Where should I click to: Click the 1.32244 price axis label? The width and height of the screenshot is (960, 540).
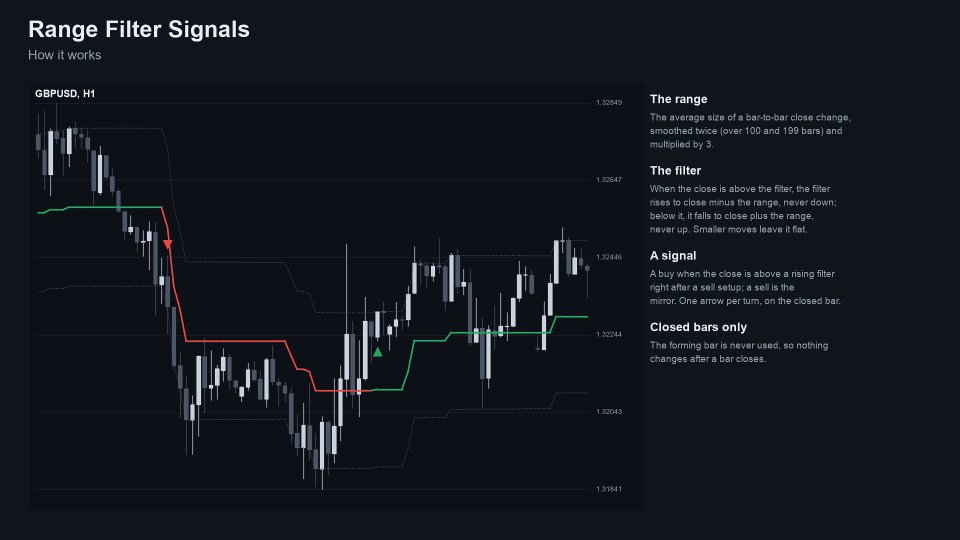point(609,335)
